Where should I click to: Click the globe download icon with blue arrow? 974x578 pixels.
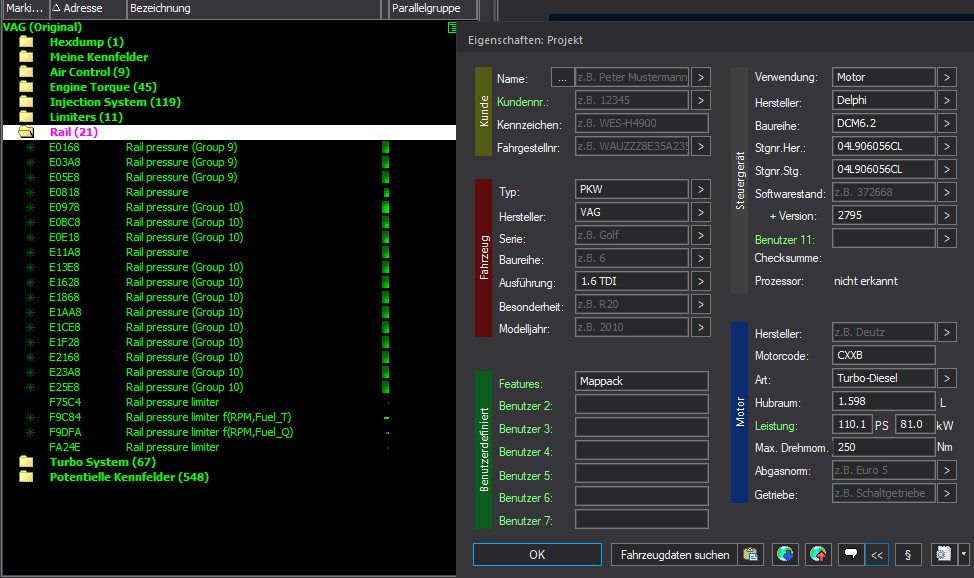pyautogui.click(x=785, y=554)
